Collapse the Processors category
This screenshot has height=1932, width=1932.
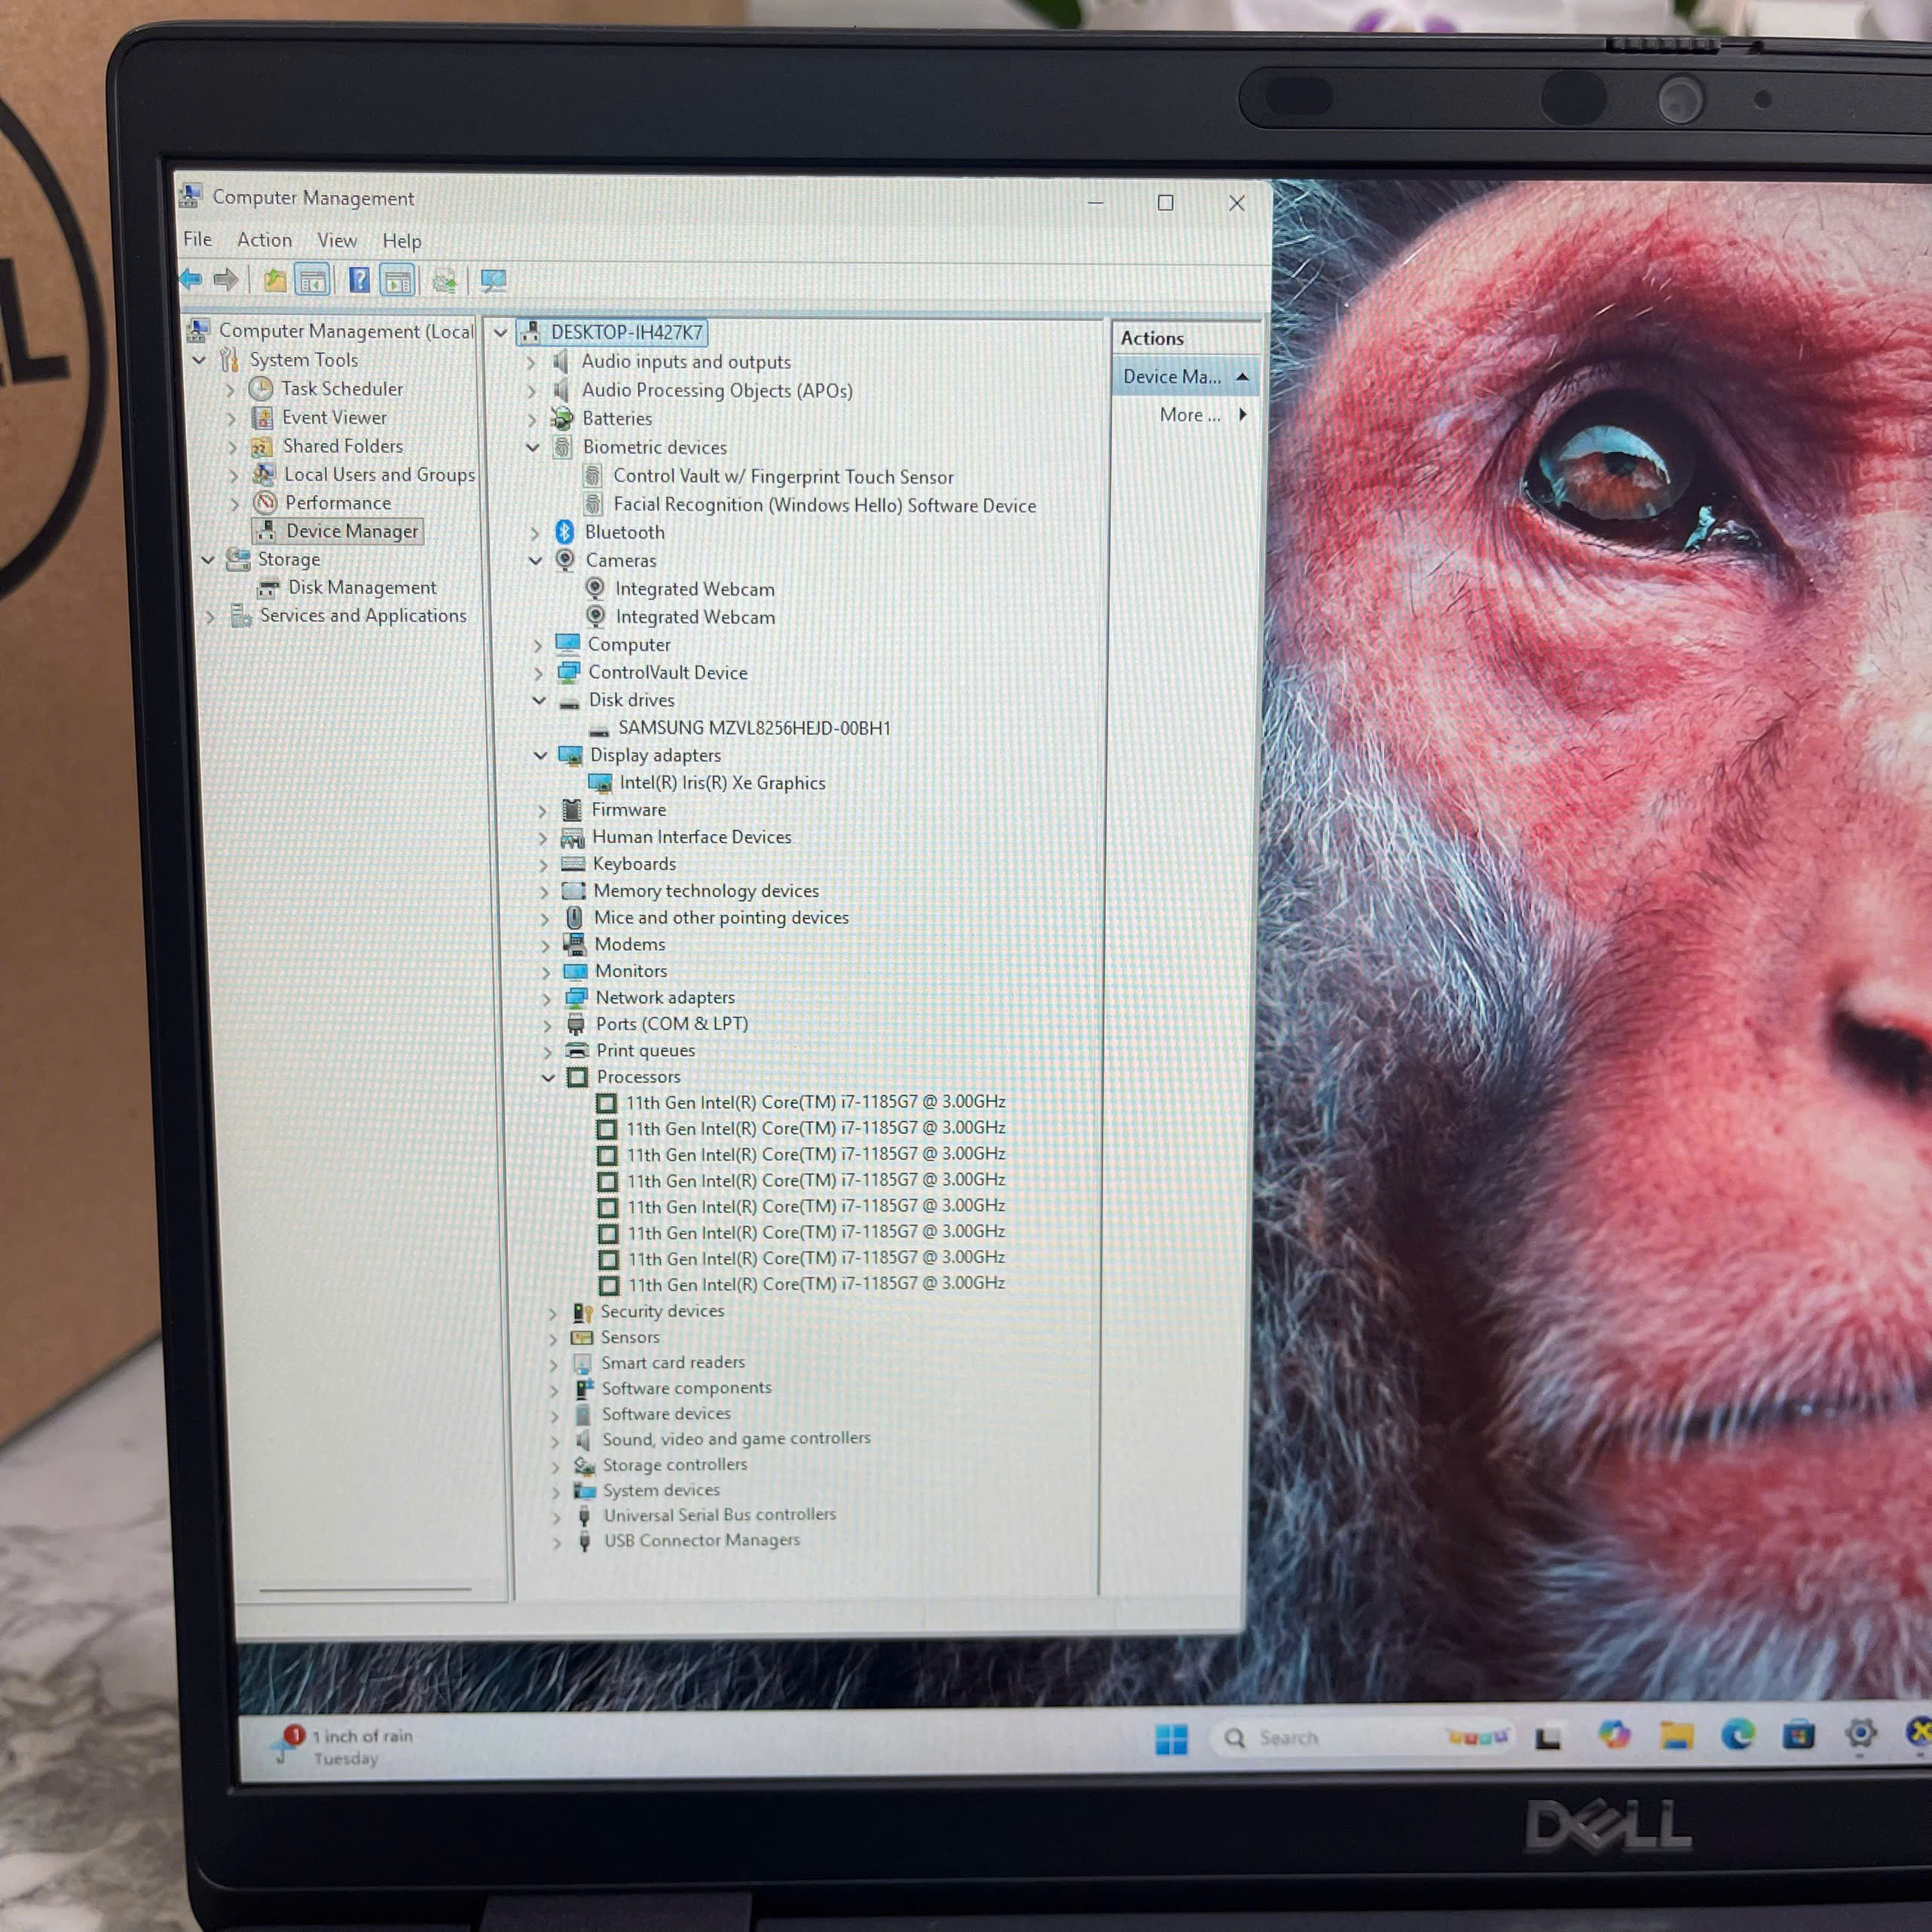pyautogui.click(x=548, y=1077)
